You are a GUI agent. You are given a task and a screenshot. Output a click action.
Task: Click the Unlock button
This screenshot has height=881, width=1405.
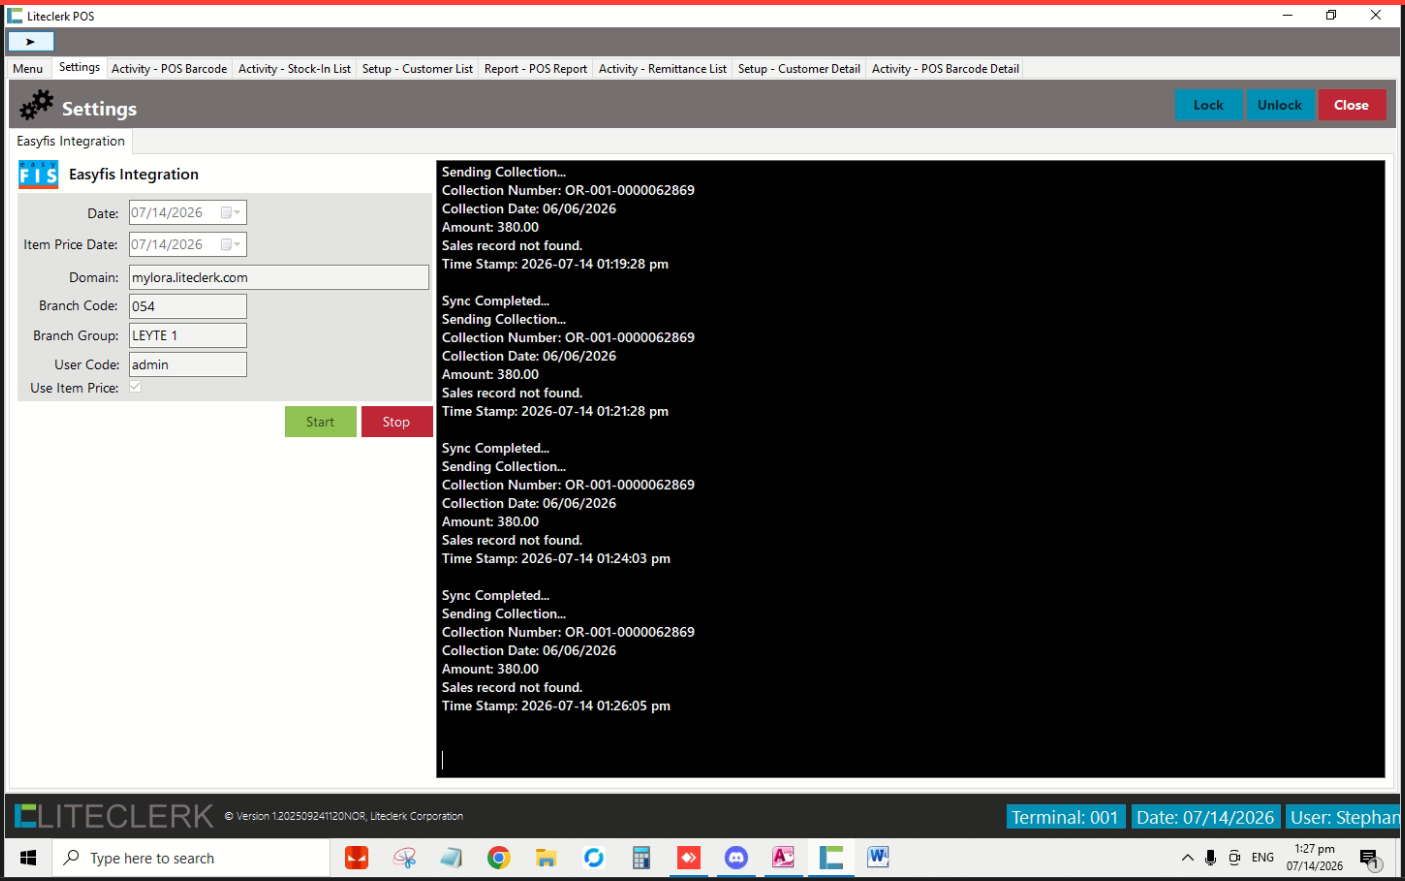coord(1280,105)
